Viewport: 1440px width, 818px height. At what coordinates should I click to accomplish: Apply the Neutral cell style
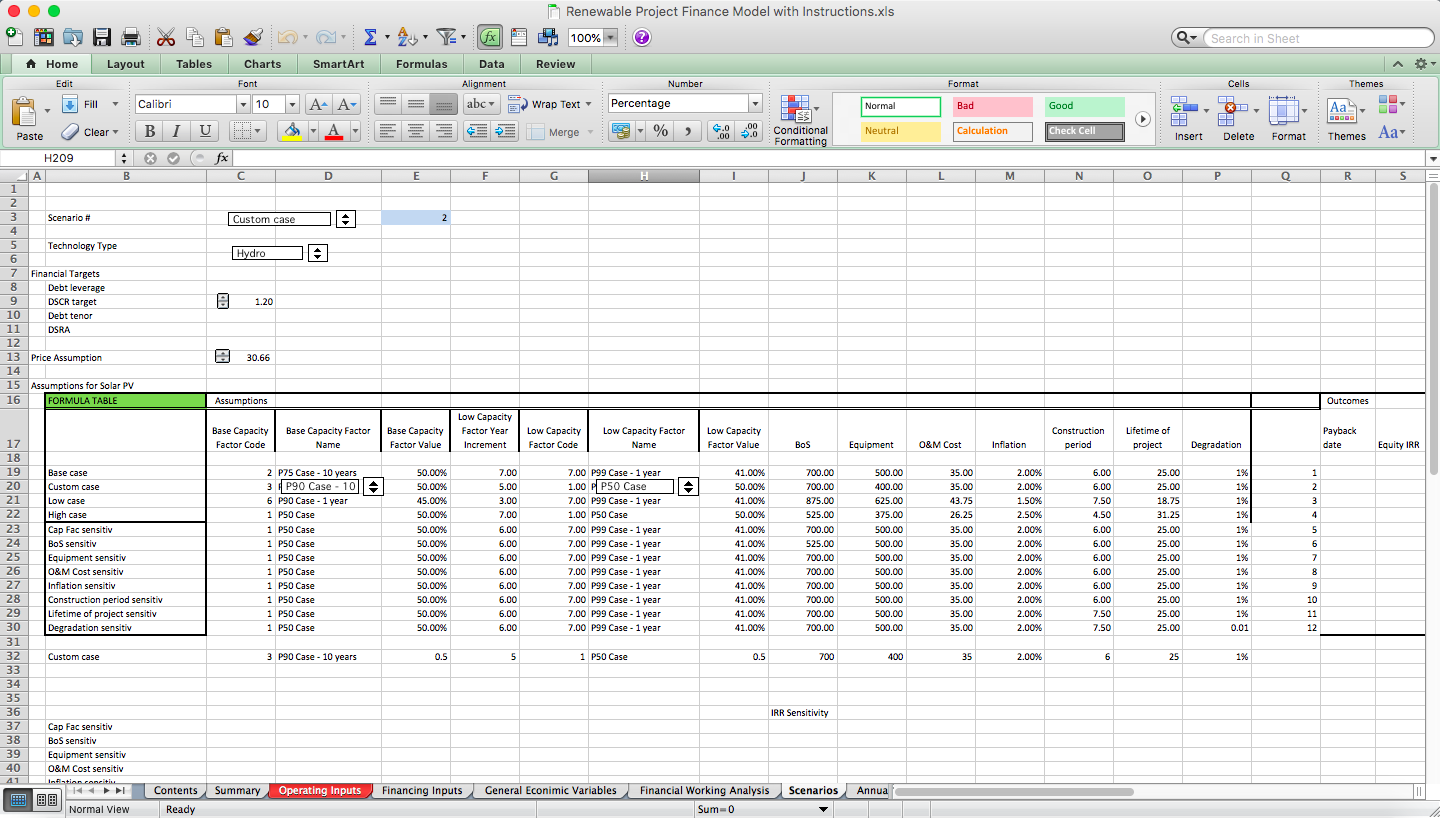tap(901, 131)
